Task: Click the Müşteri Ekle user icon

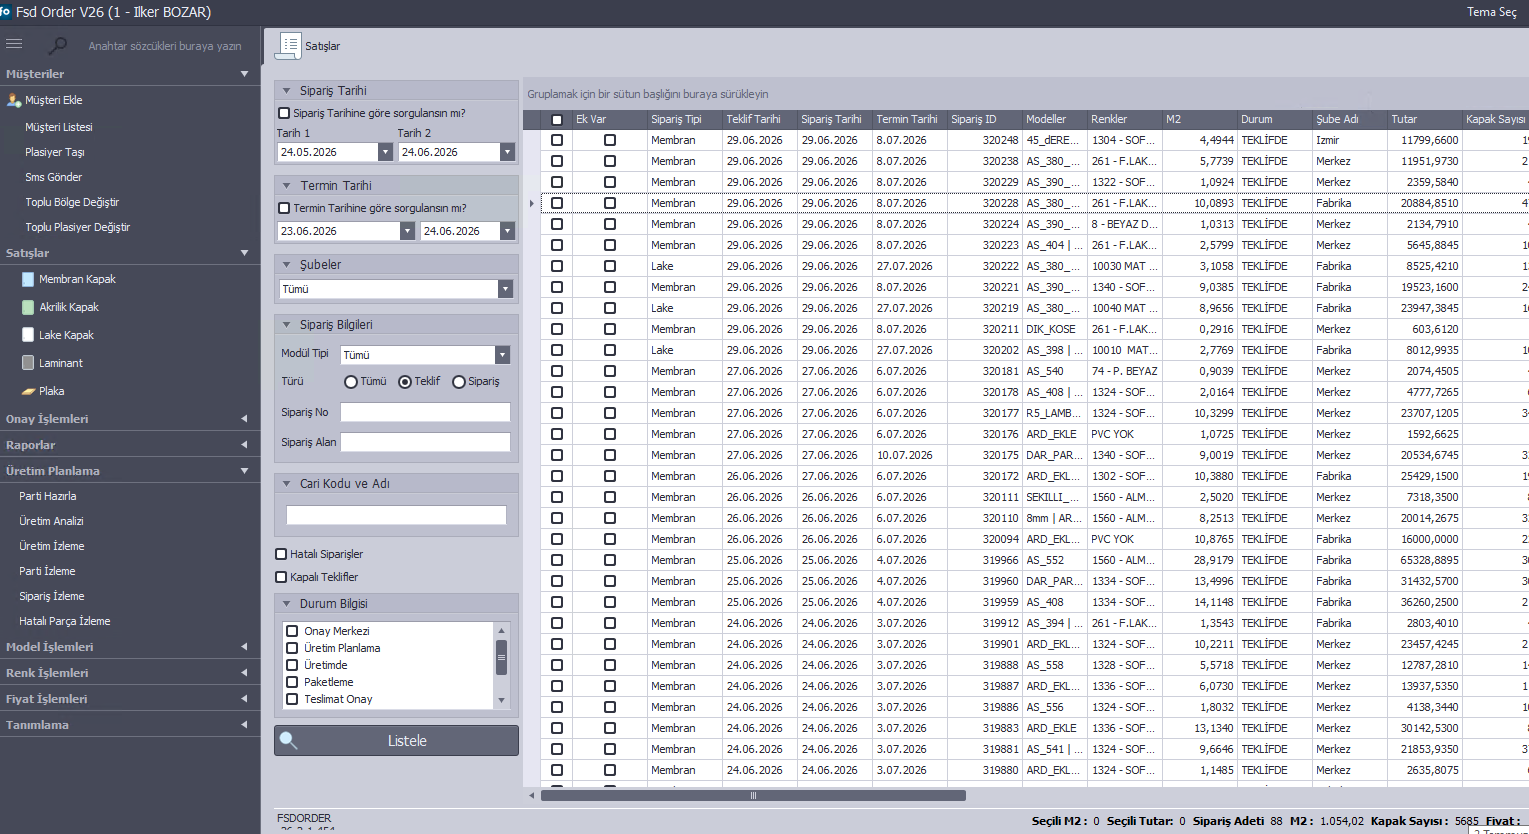Action: click(x=14, y=100)
